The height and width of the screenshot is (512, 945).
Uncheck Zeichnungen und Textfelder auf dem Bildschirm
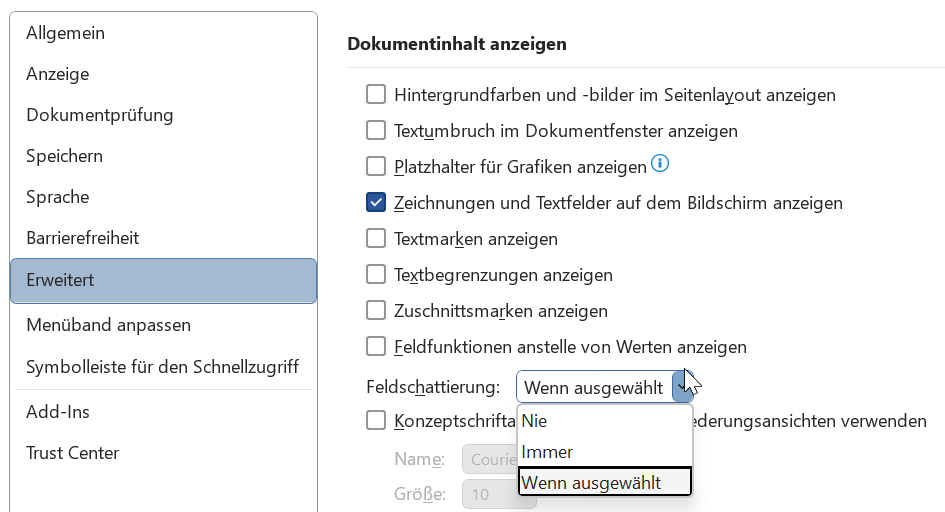pos(376,202)
